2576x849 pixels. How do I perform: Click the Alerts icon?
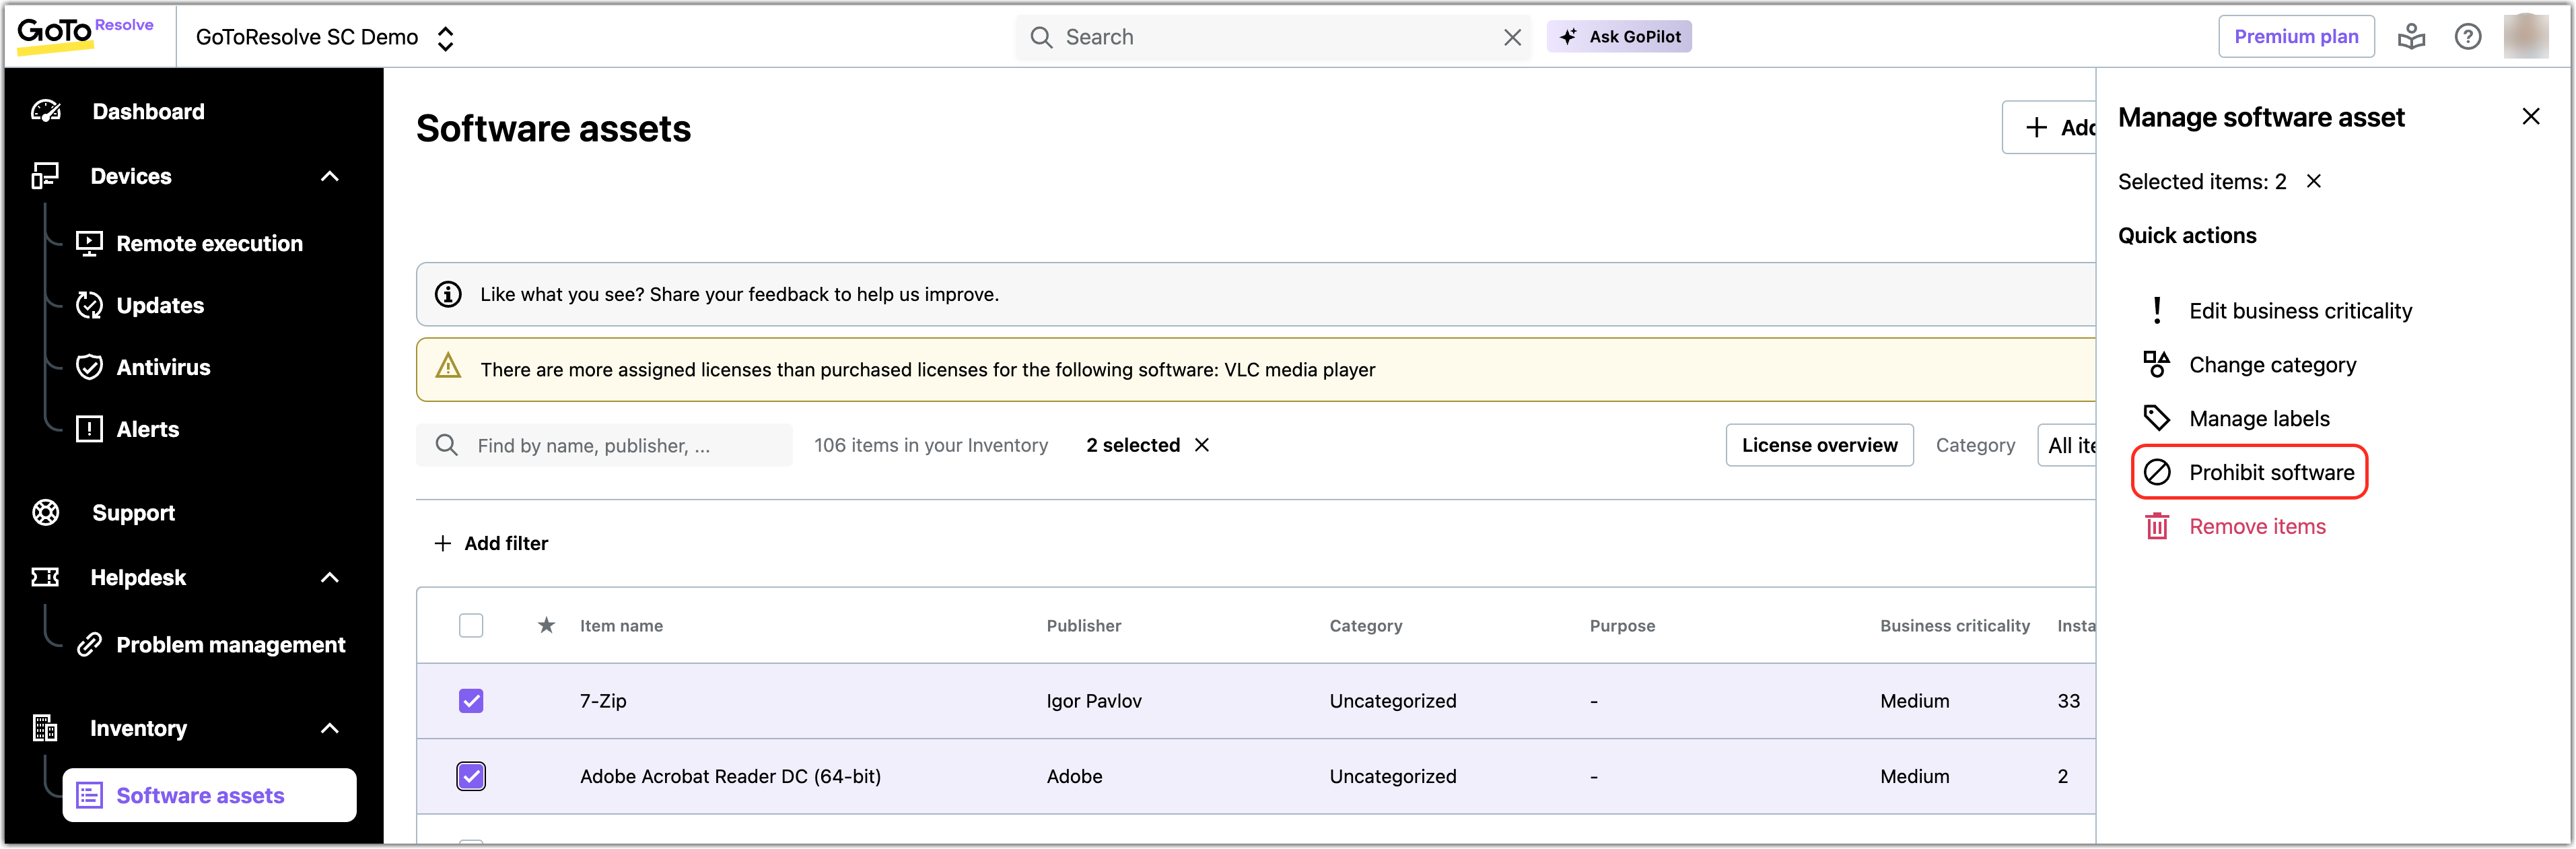tap(89, 429)
